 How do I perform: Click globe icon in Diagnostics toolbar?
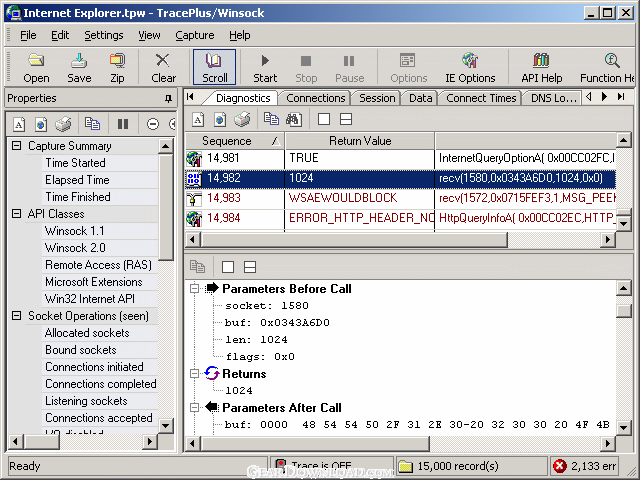tap(220, 120)
